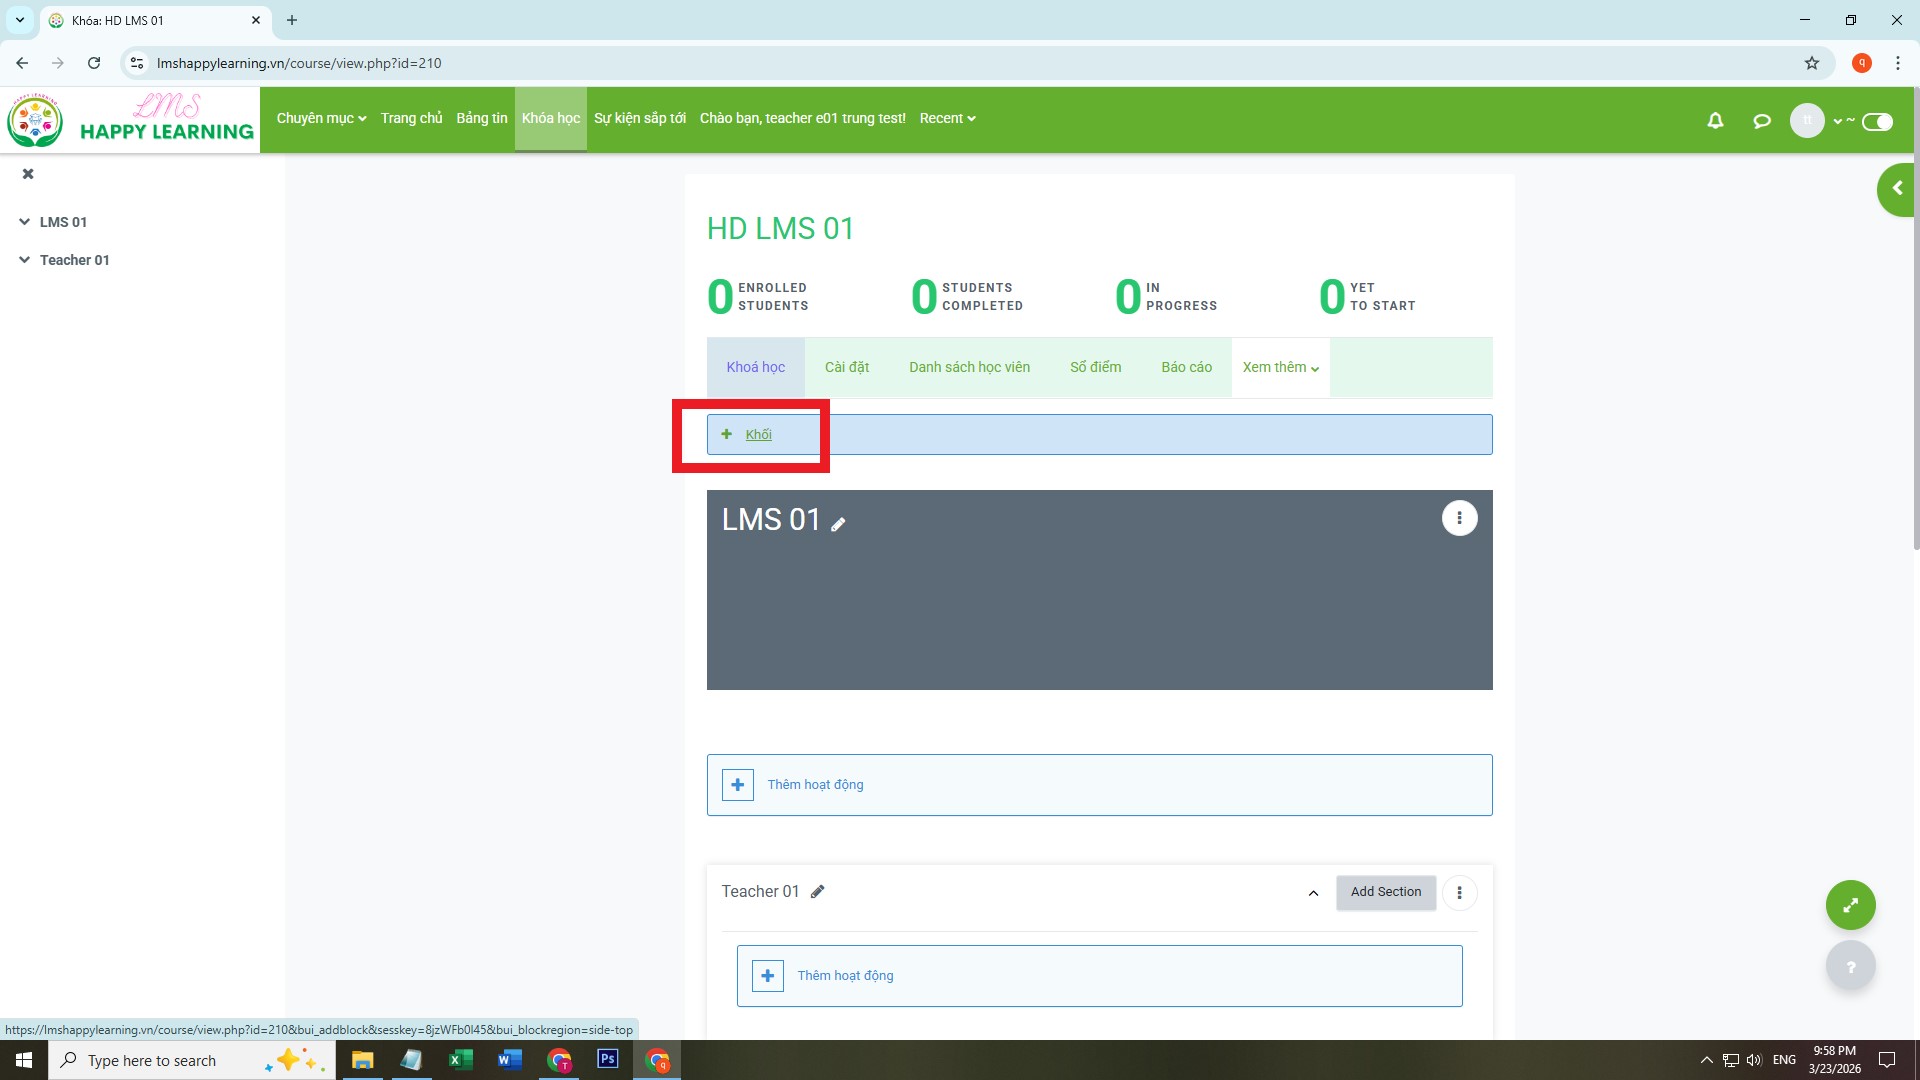Switch to the Cài đặt tab
1920x1080 pixels.
click(x=846, y=367)
